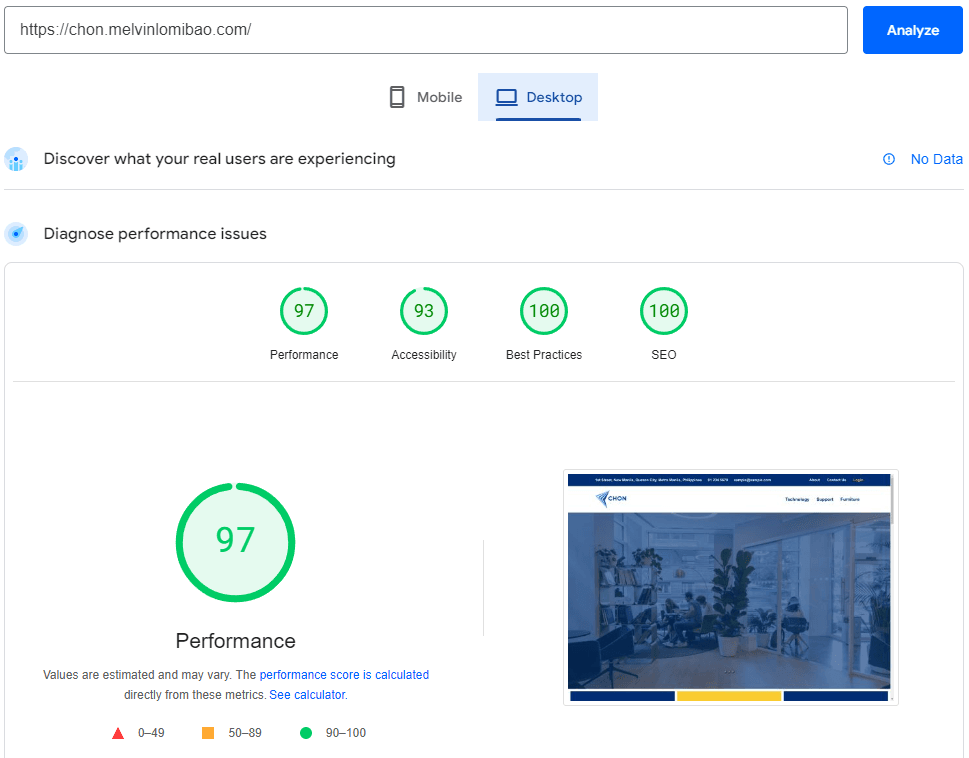Select the Desktop tab
The image size is (969, 758).
click(538, 97)
